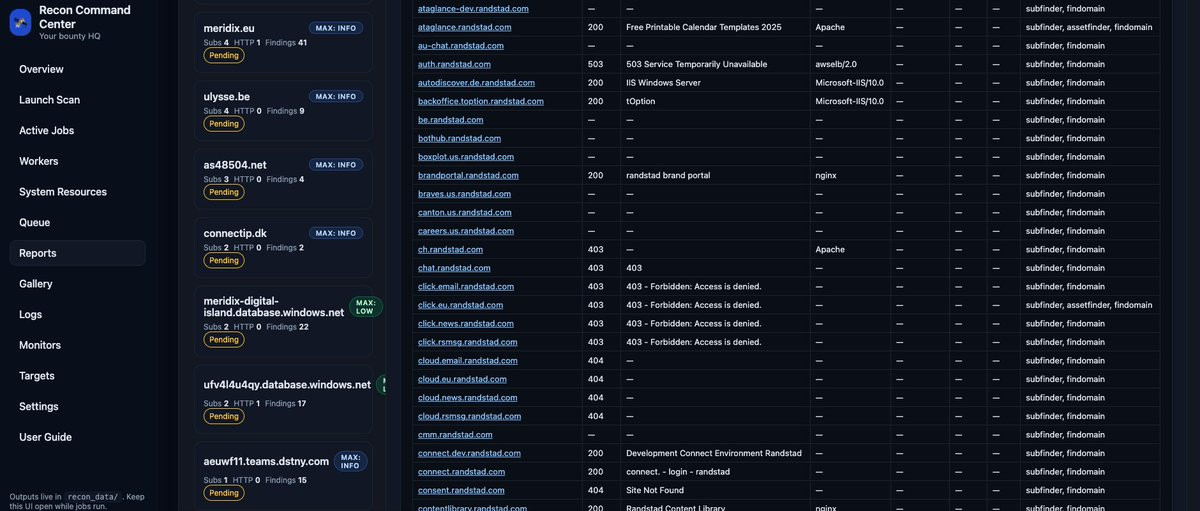Viewport: 1200px width, 511px height.
Task: Open au-chat.randstad.com link
Action: click(x=461, y=45)
